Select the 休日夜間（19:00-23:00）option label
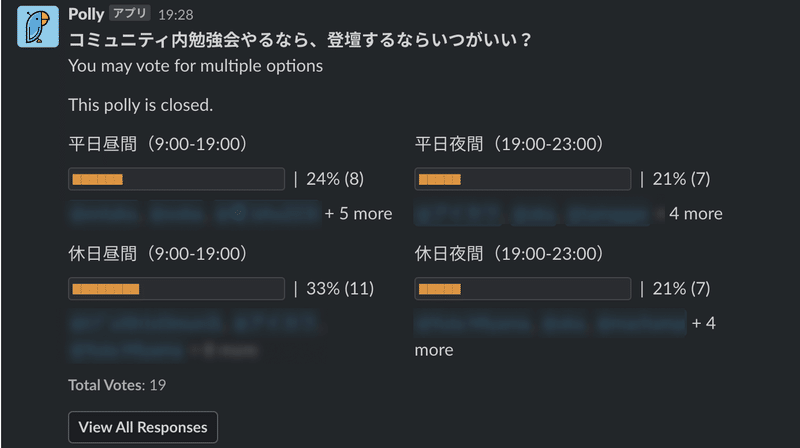 point(509,254)
